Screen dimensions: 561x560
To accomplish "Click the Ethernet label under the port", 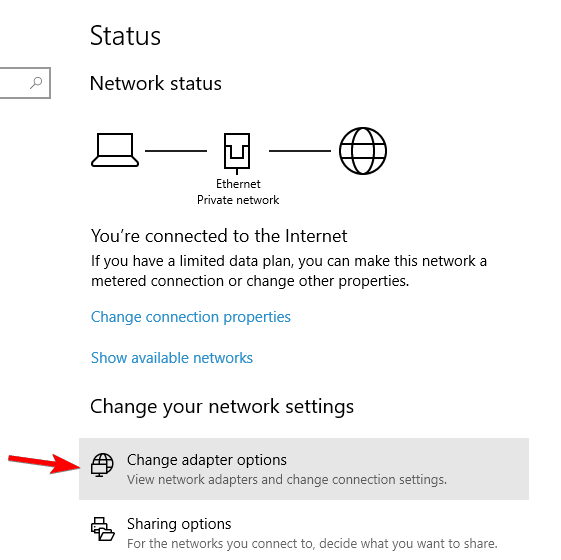I will (238, 184).
